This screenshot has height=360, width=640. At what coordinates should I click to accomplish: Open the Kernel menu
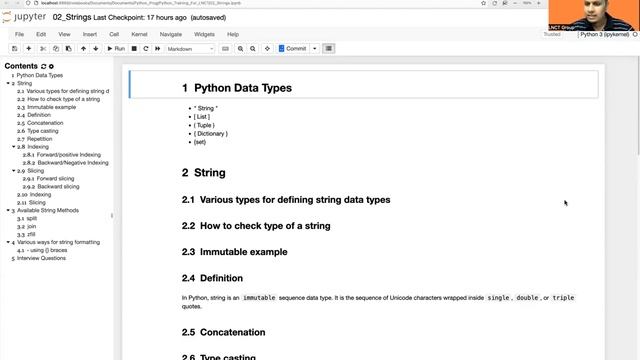139,34
